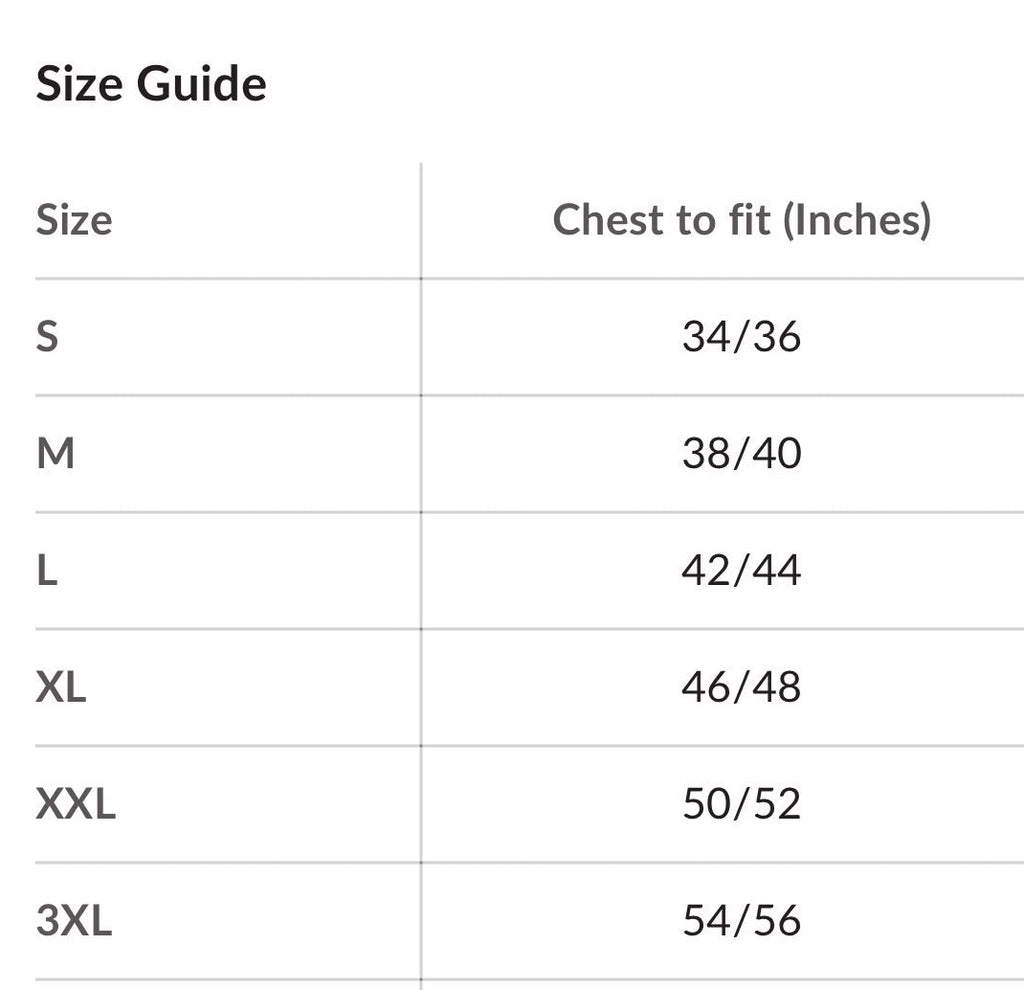Click the 46/48 chest measurement
The width and height of the screenshot is (1024, 990).
click(741, 687)
